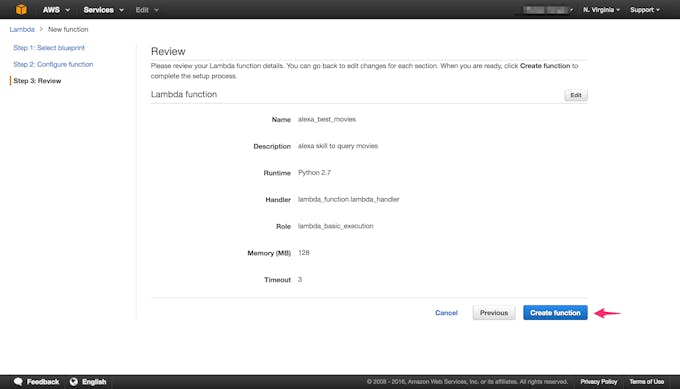Choose English language option in footer
The image size is (680, 389).
(94, 382)
